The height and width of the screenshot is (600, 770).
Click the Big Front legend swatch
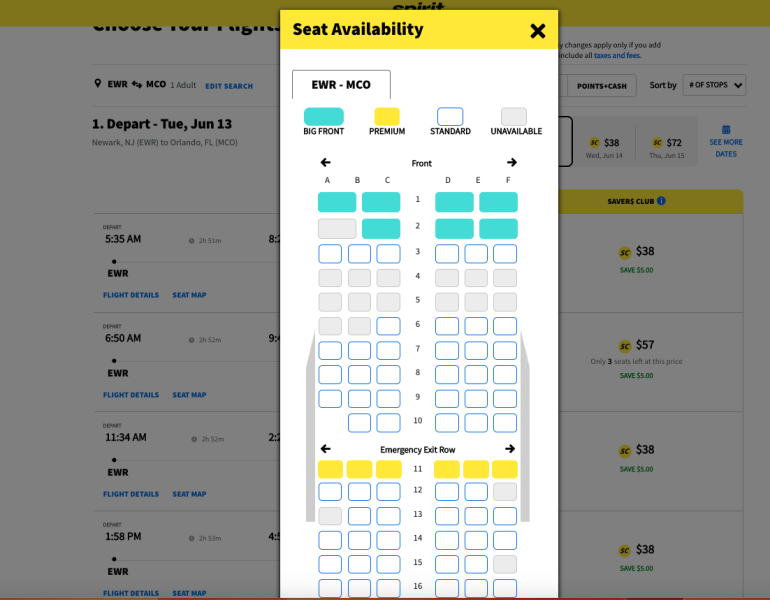323,117
